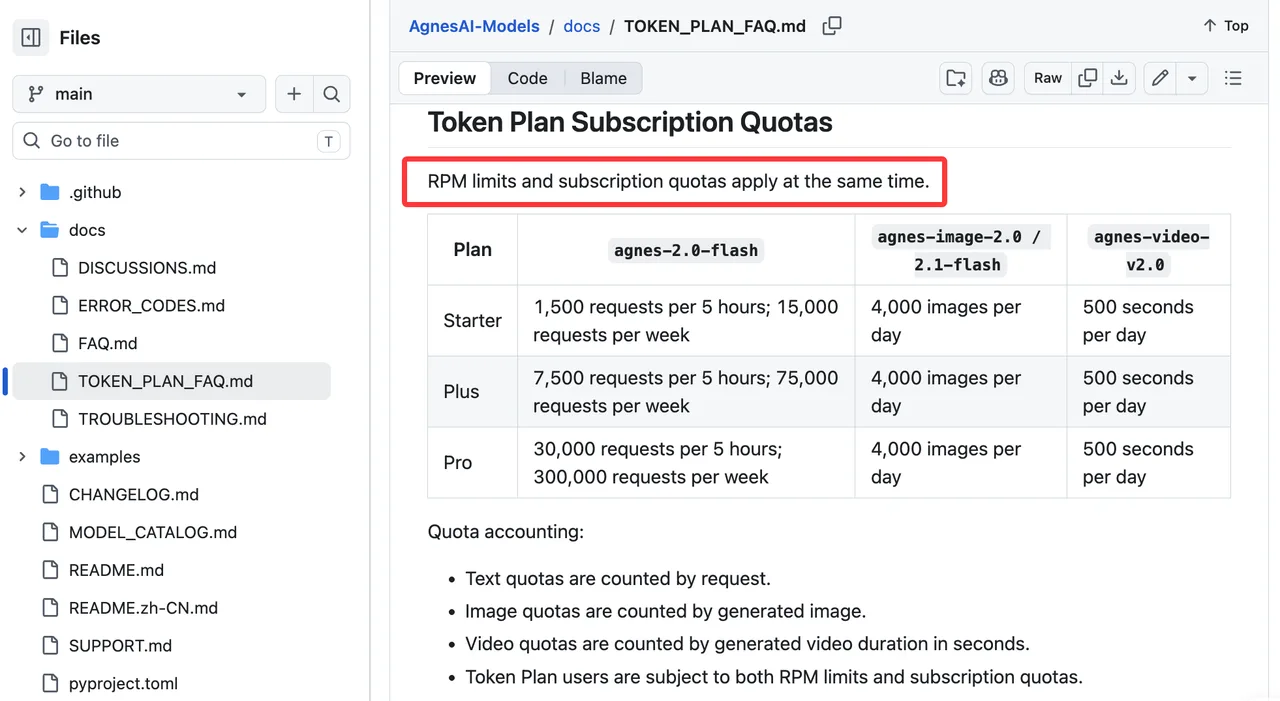Image resolution: width=1280 pixels, height=701 pixels.
Task: Click 'Text quotas are counted by request.'
Action: (x=618, y=579)
